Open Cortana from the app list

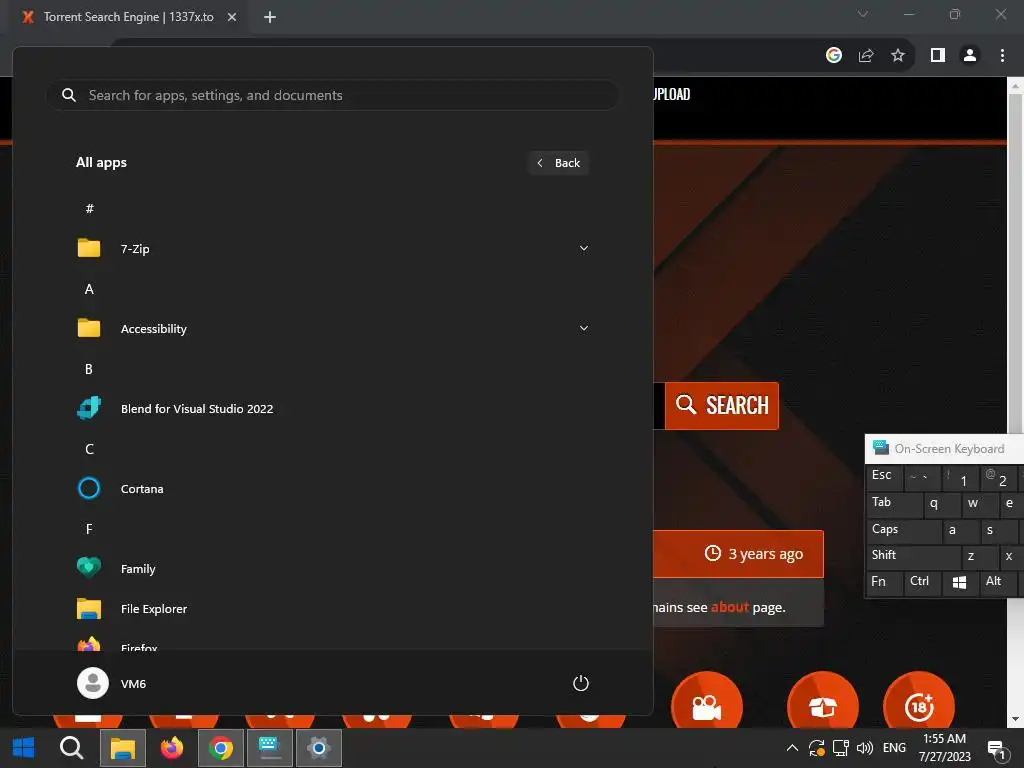pos(332,488)
